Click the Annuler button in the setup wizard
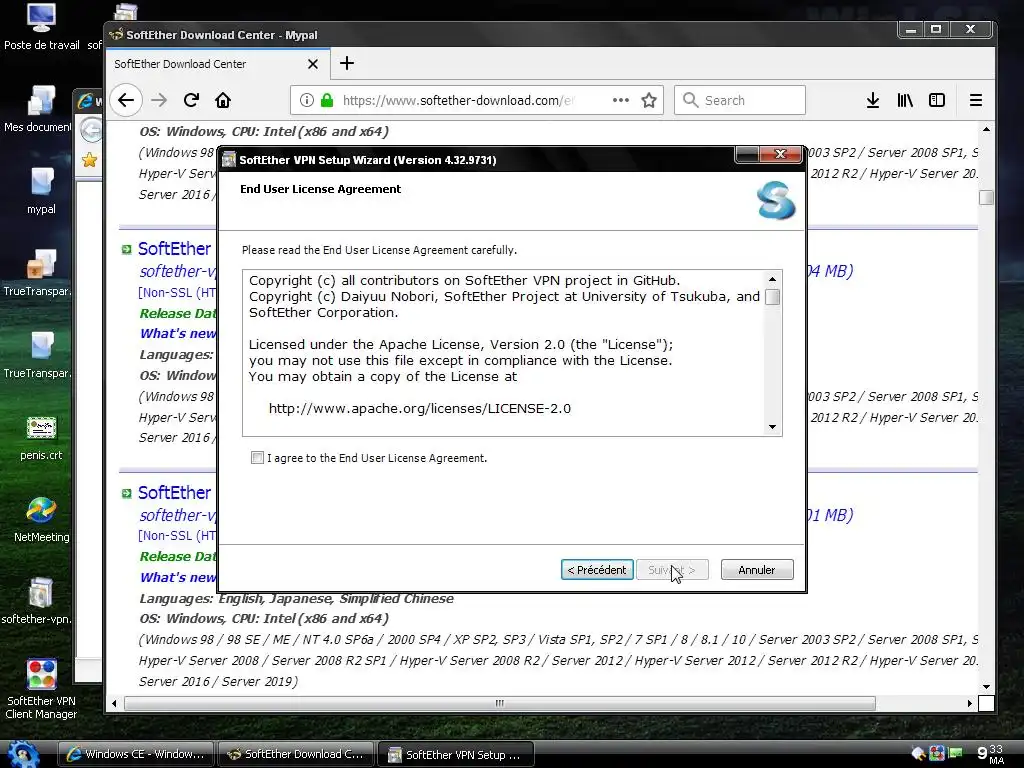 757,570
